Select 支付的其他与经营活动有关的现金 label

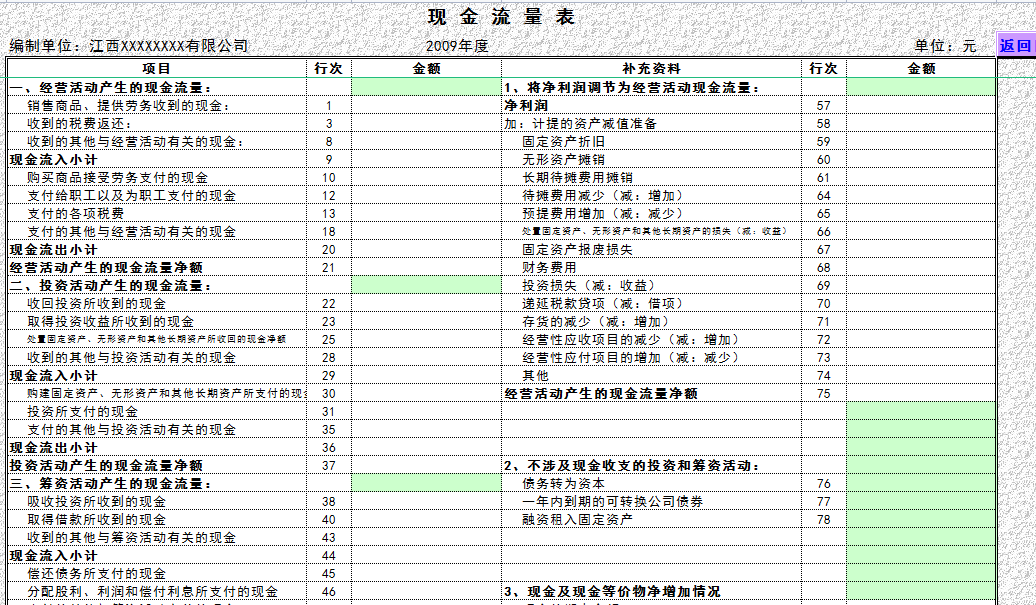[x=131, y=231]
